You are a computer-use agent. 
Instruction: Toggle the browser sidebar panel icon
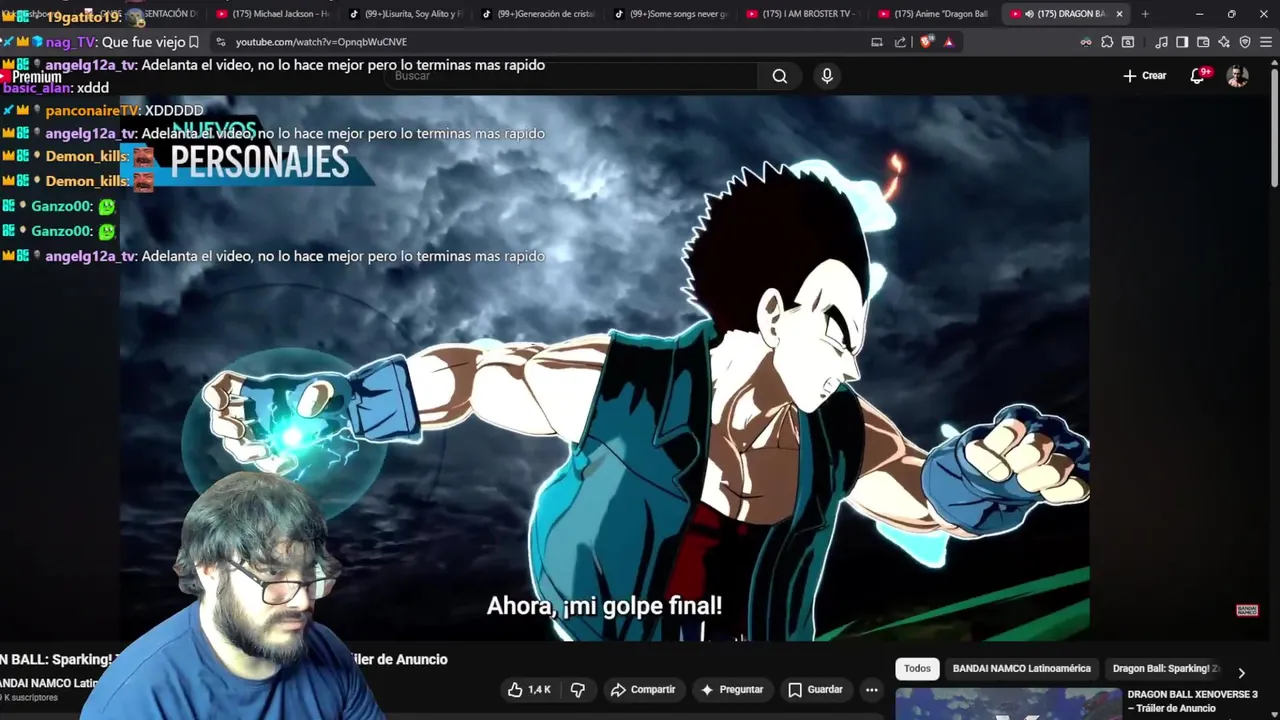click(x=1182, y=42)
